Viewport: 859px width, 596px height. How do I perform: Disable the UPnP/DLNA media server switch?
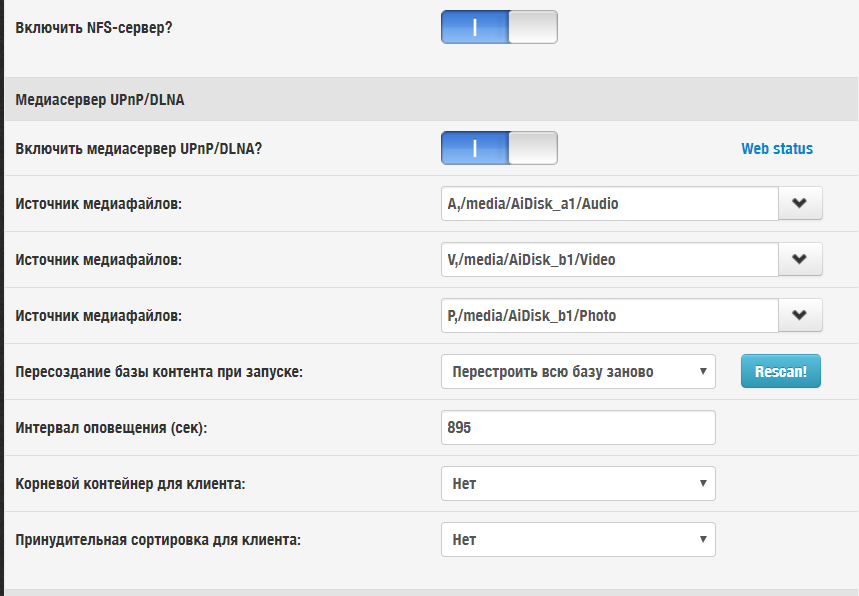(499, 148)
